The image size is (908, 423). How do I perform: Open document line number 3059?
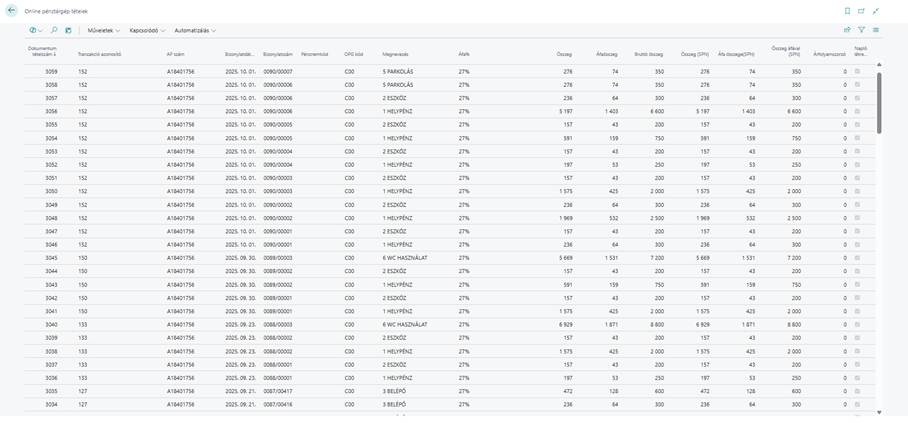(51, 71)
